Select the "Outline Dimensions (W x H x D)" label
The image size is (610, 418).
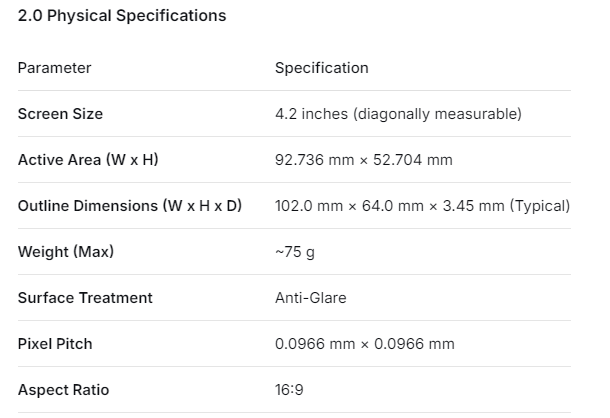click(x=129, y=206)
